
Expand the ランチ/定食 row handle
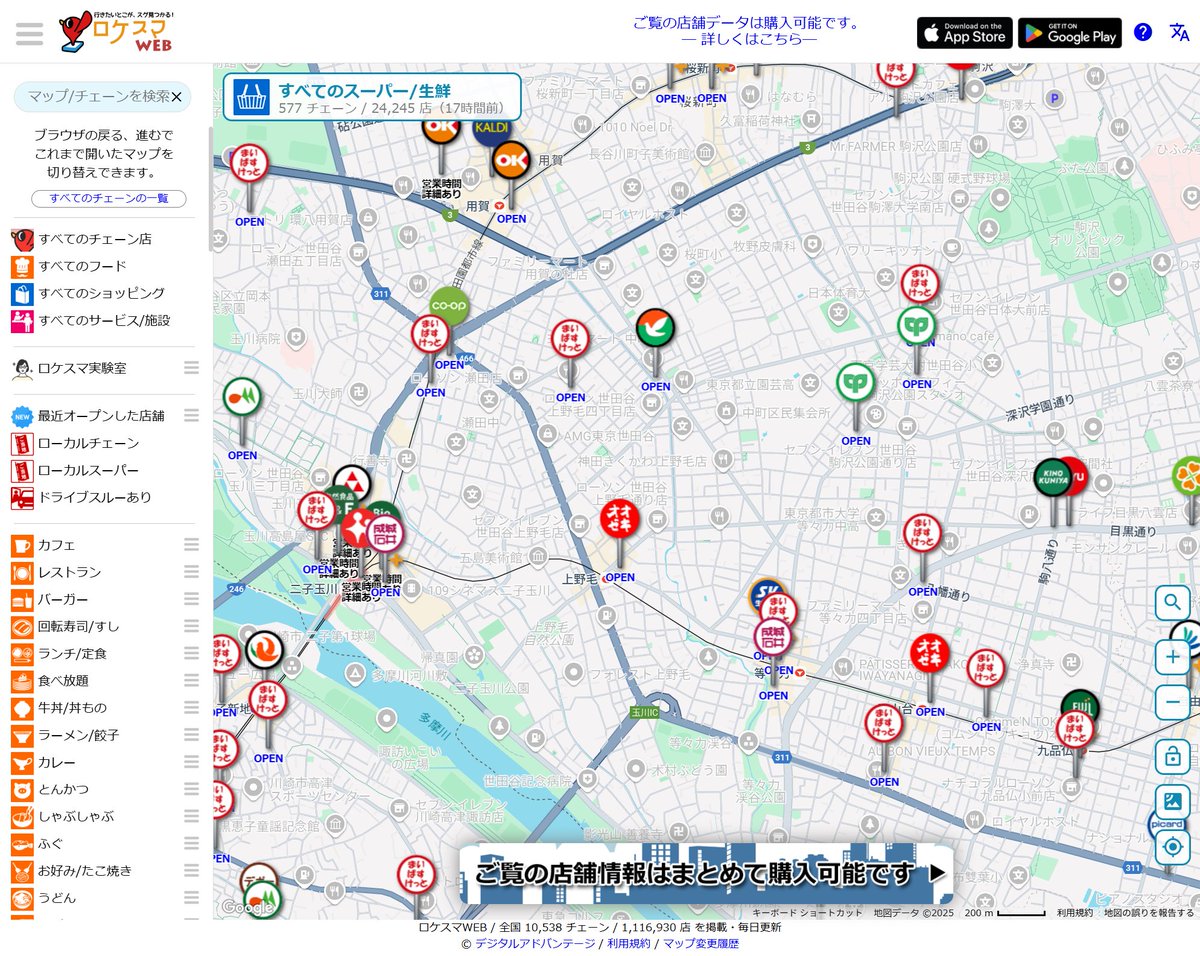[x=191, y=653]
